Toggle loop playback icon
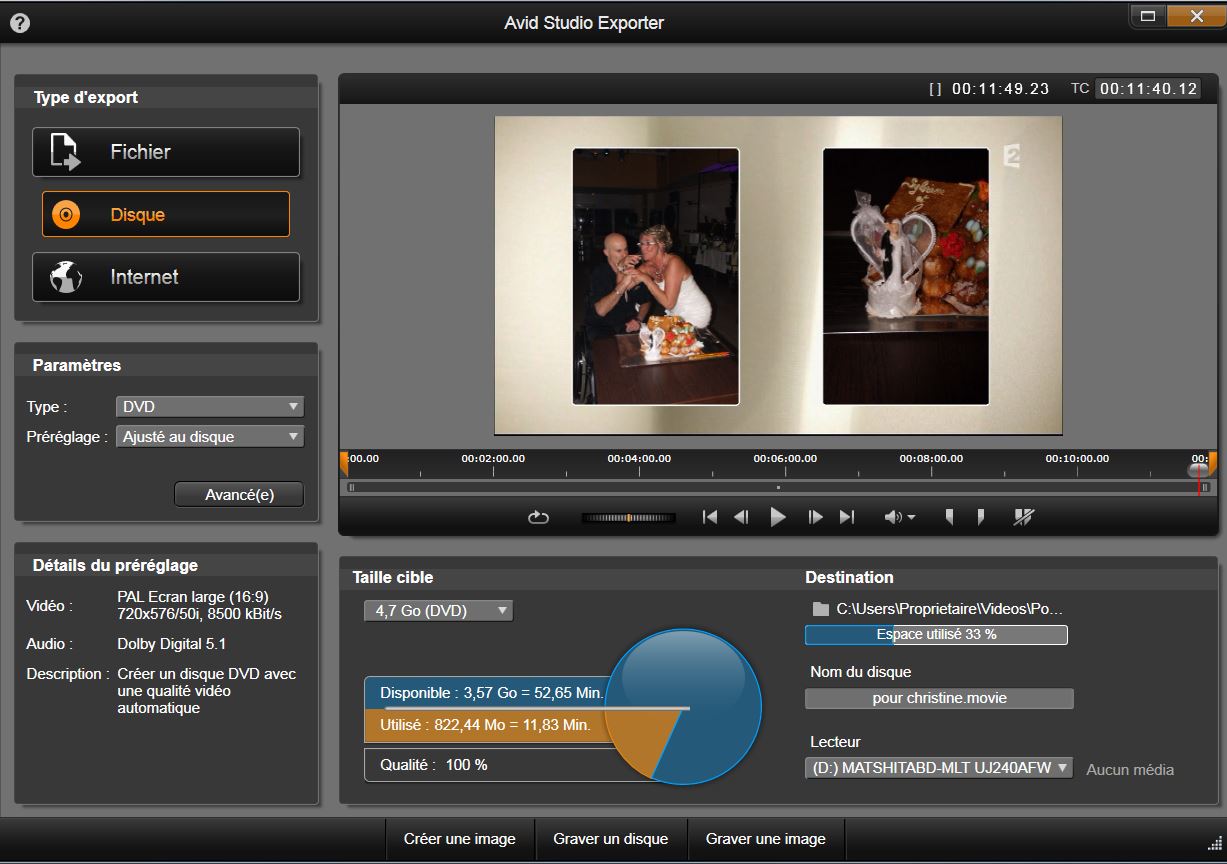 [x=538, y=517]
